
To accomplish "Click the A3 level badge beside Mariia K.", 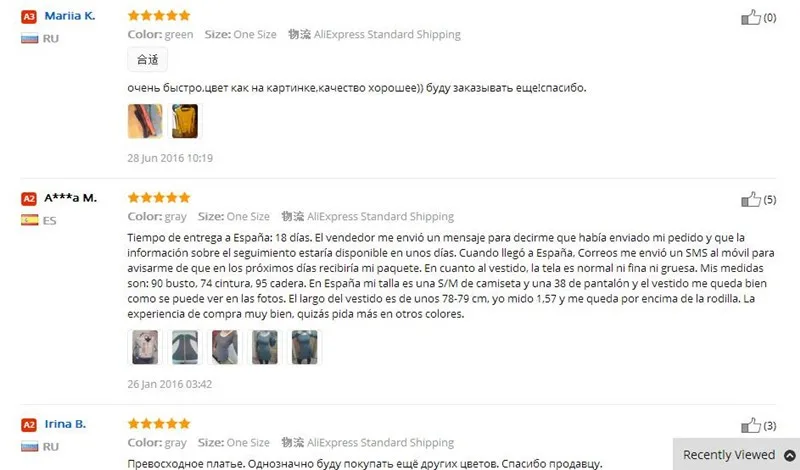I will (29, 16).
